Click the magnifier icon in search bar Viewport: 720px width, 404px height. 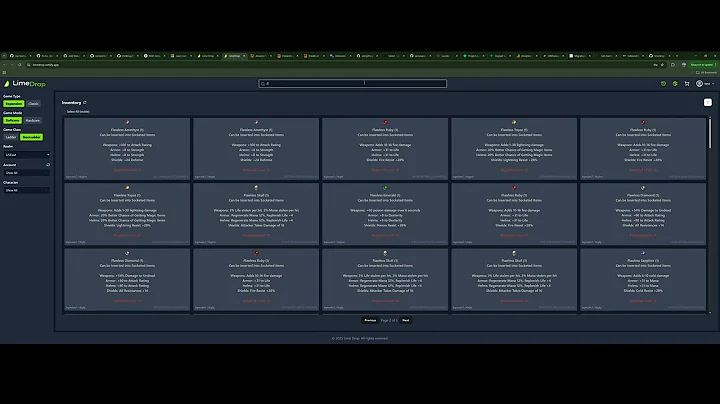[x=263, y=84]
